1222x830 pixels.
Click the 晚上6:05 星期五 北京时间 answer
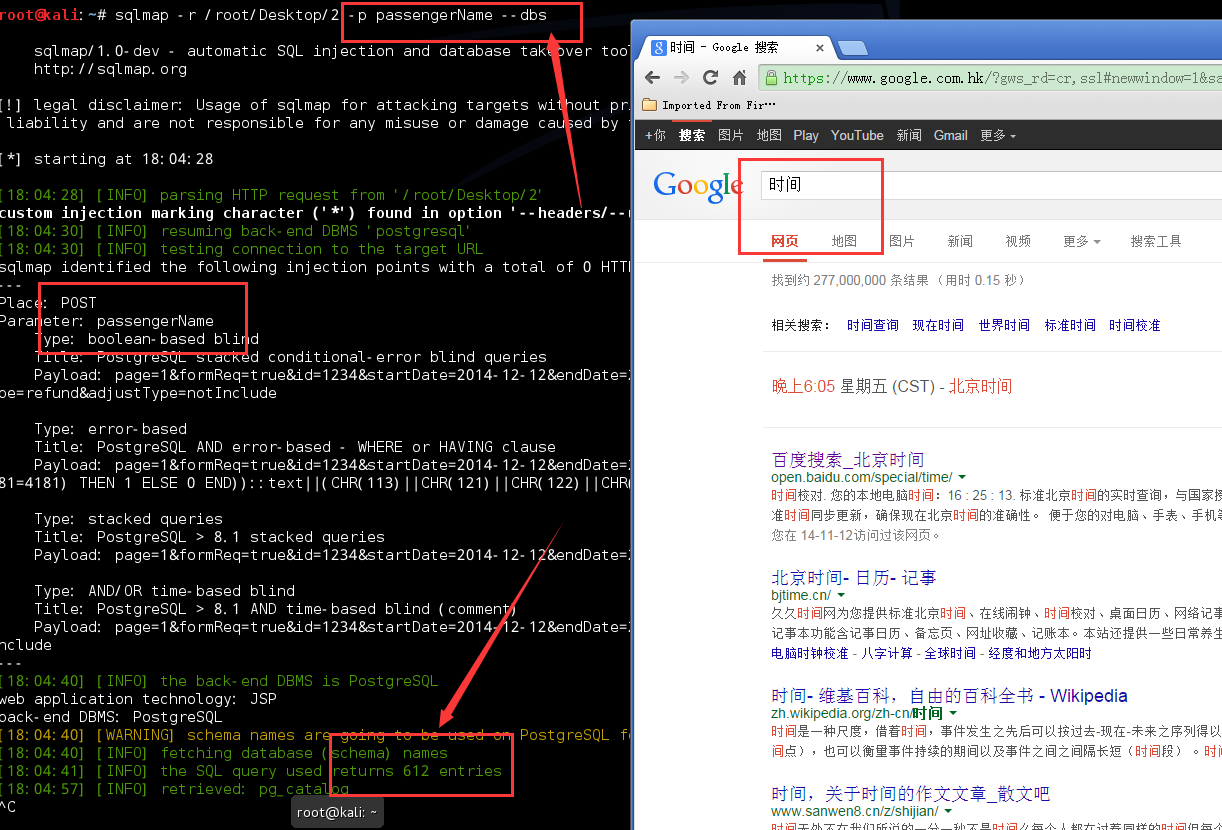pos(892,386)
